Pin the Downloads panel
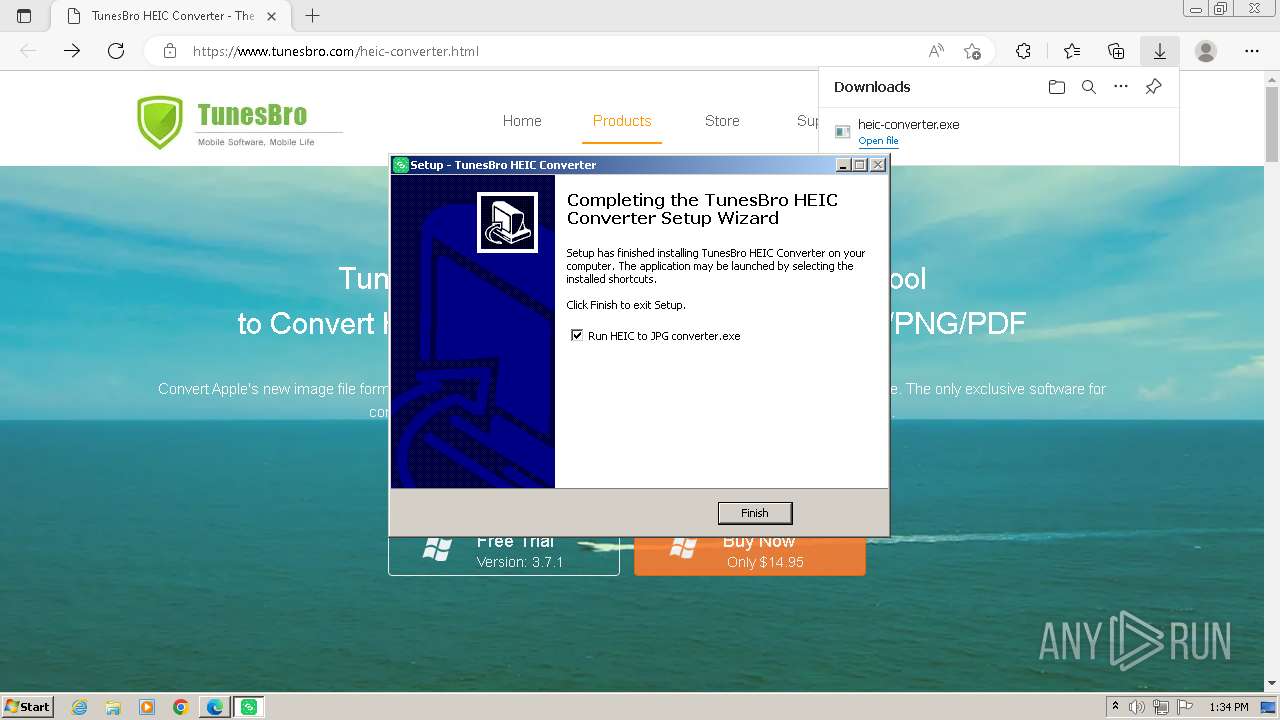This screenshot has height=720, width=1280. [1153, 87]
